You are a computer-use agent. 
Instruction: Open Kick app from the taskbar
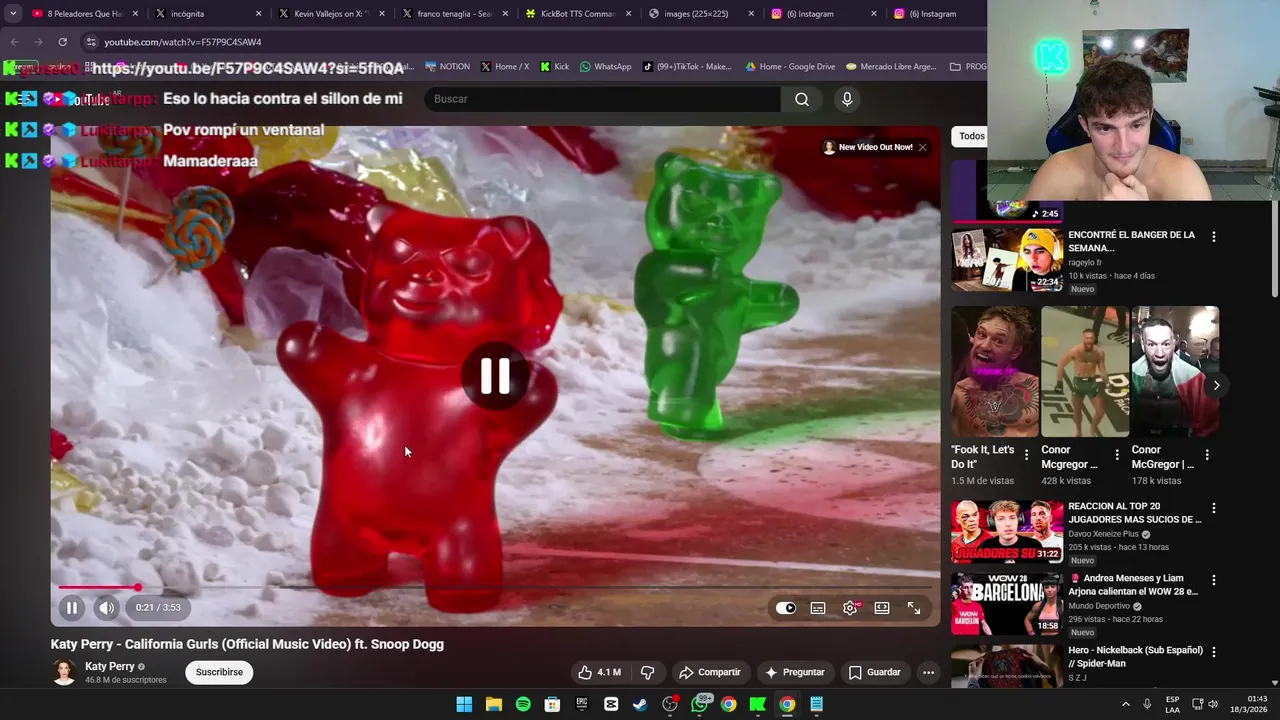758,704
